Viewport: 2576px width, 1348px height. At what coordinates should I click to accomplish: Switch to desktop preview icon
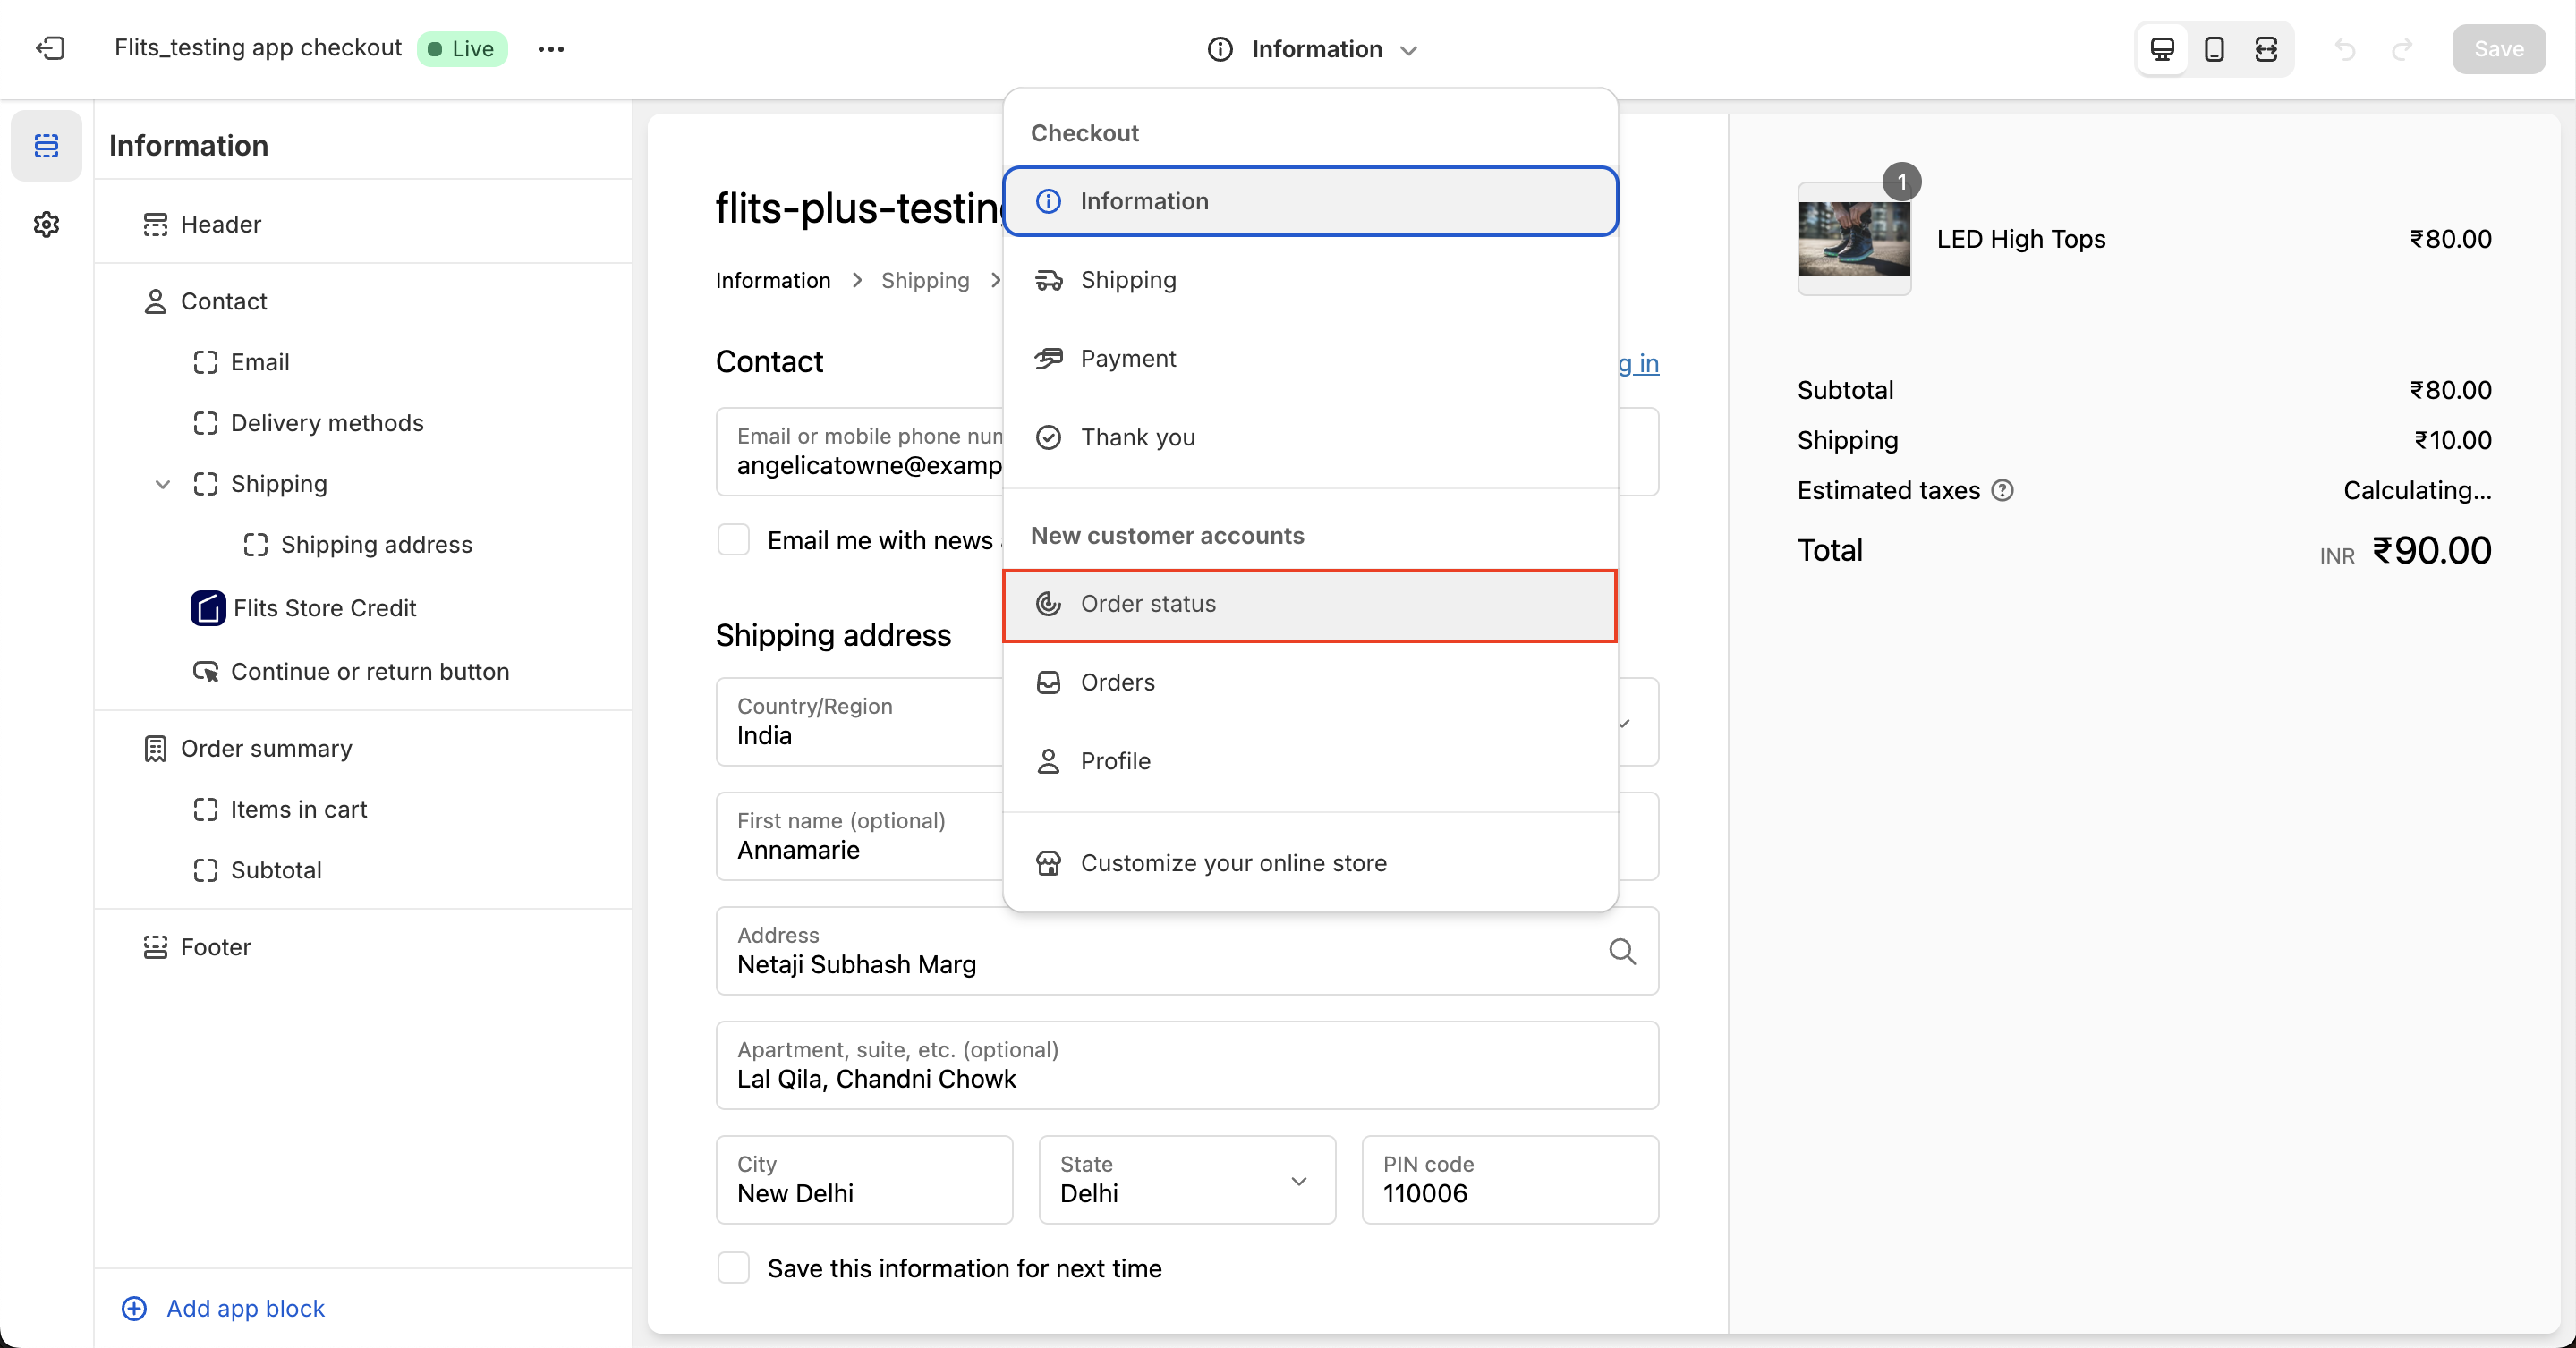[2162, 49]
